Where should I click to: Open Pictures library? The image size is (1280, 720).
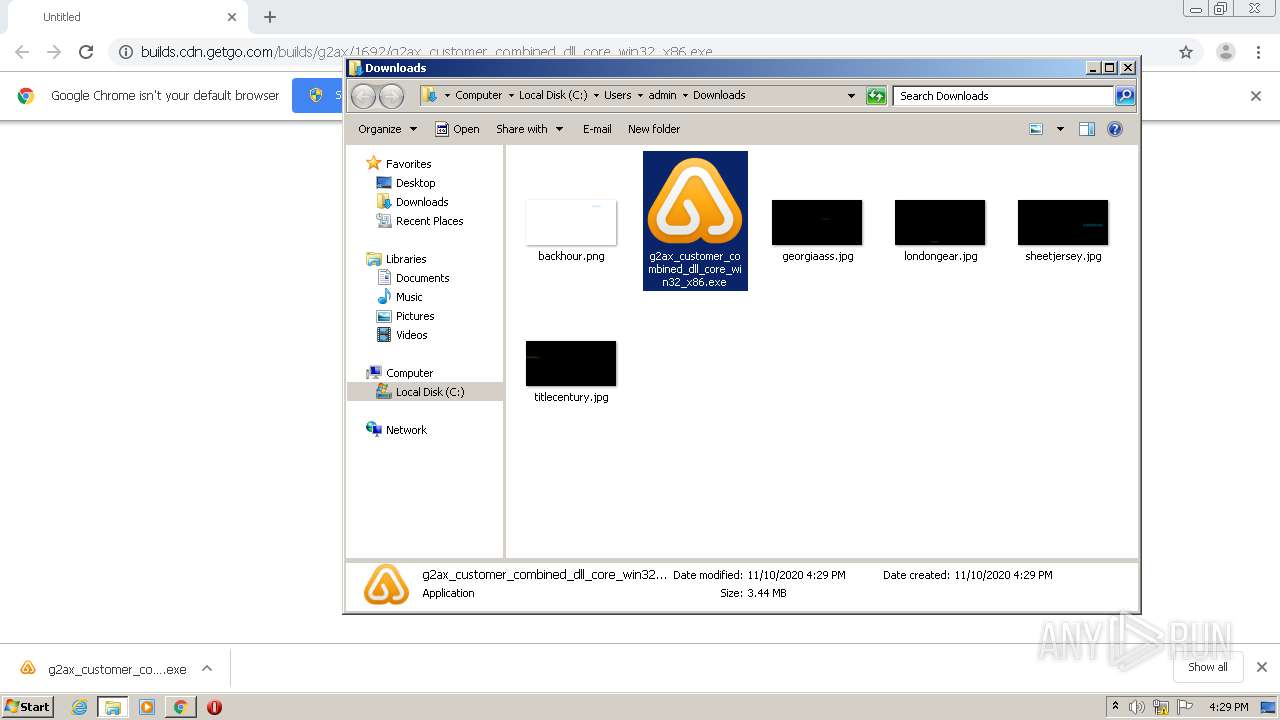405,316
